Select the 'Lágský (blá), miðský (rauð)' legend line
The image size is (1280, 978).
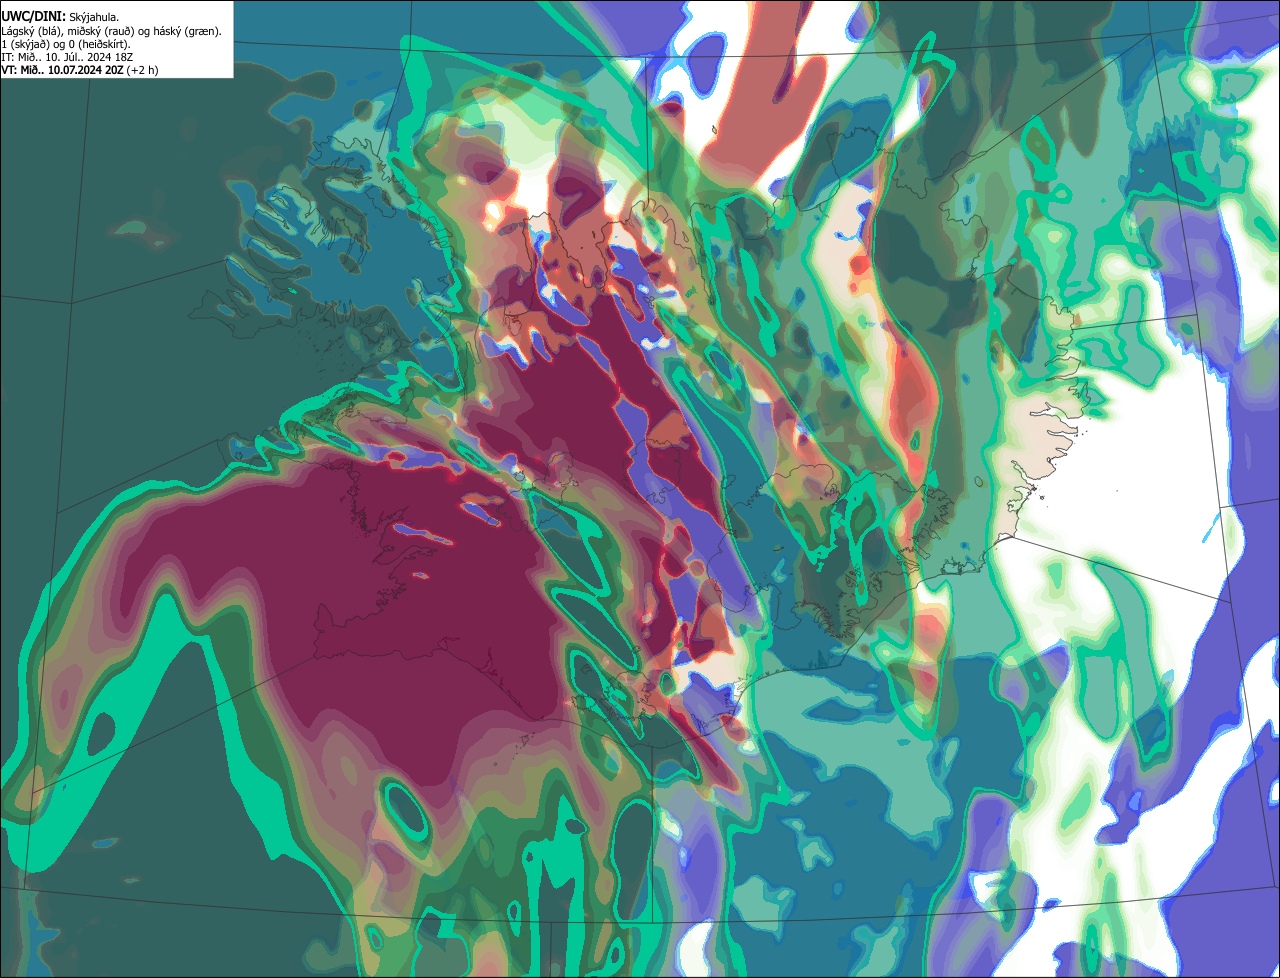point(111,31)
